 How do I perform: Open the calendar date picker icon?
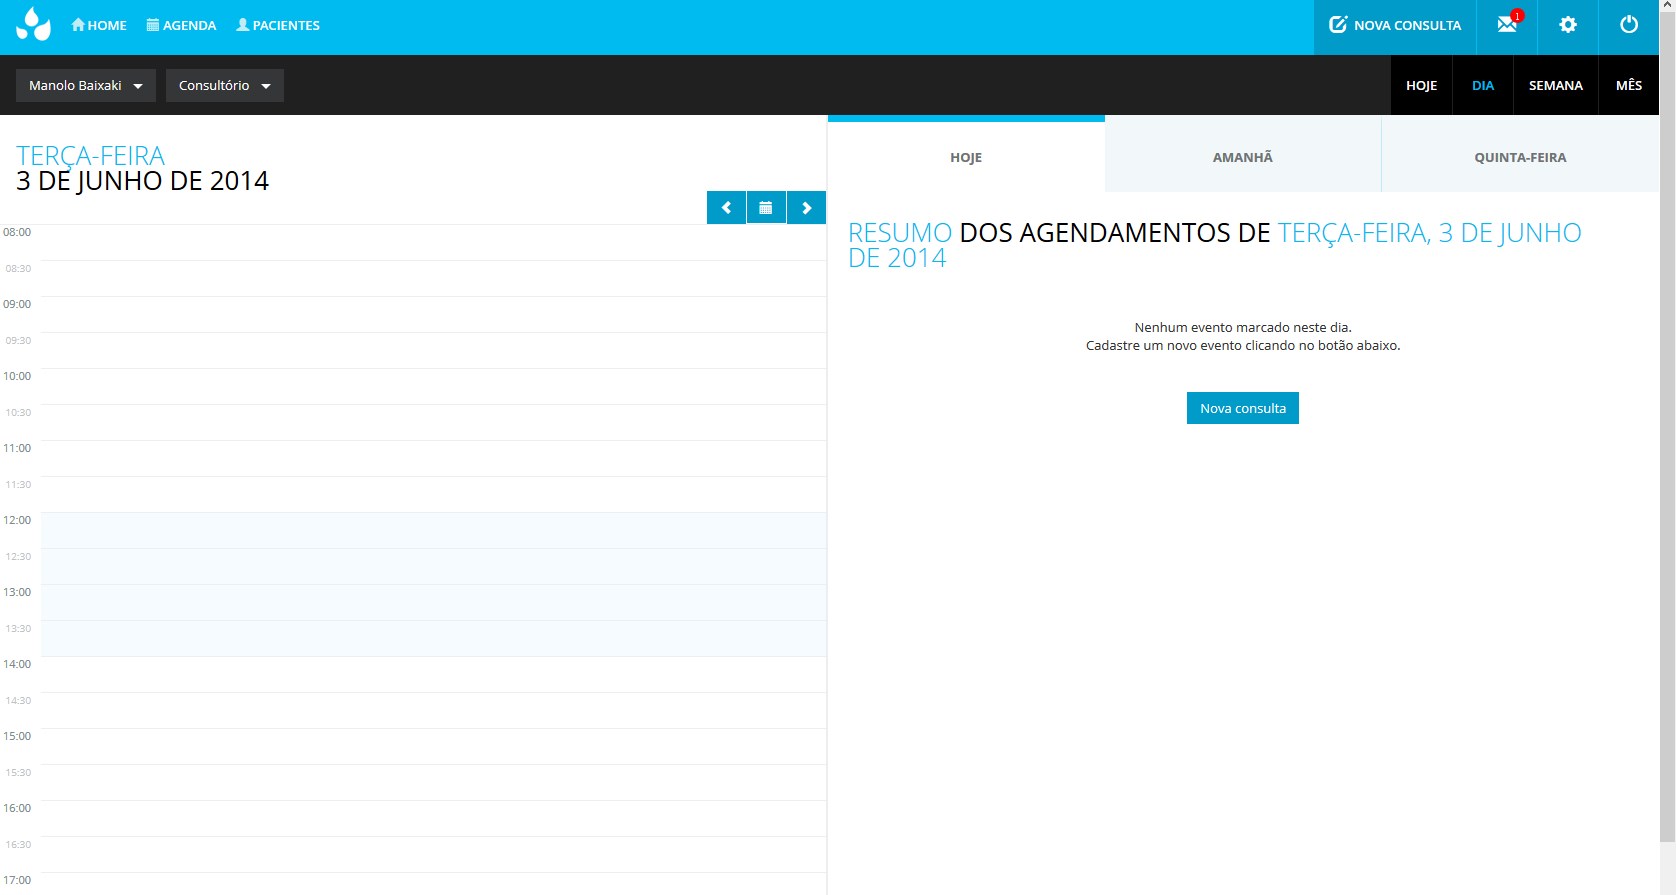click(x=766, y=208)
